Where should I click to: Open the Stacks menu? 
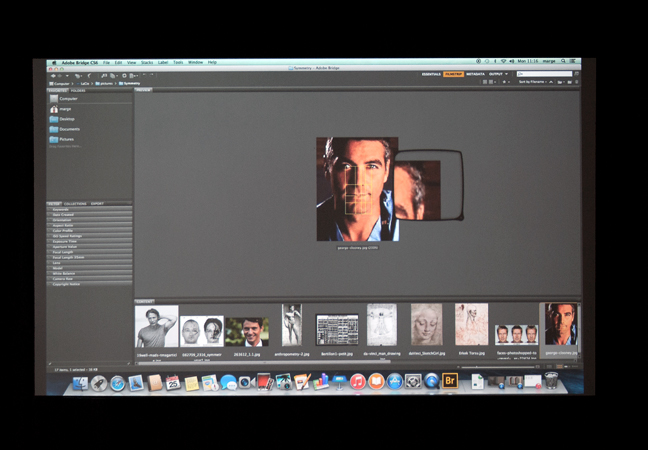point(146,62)
